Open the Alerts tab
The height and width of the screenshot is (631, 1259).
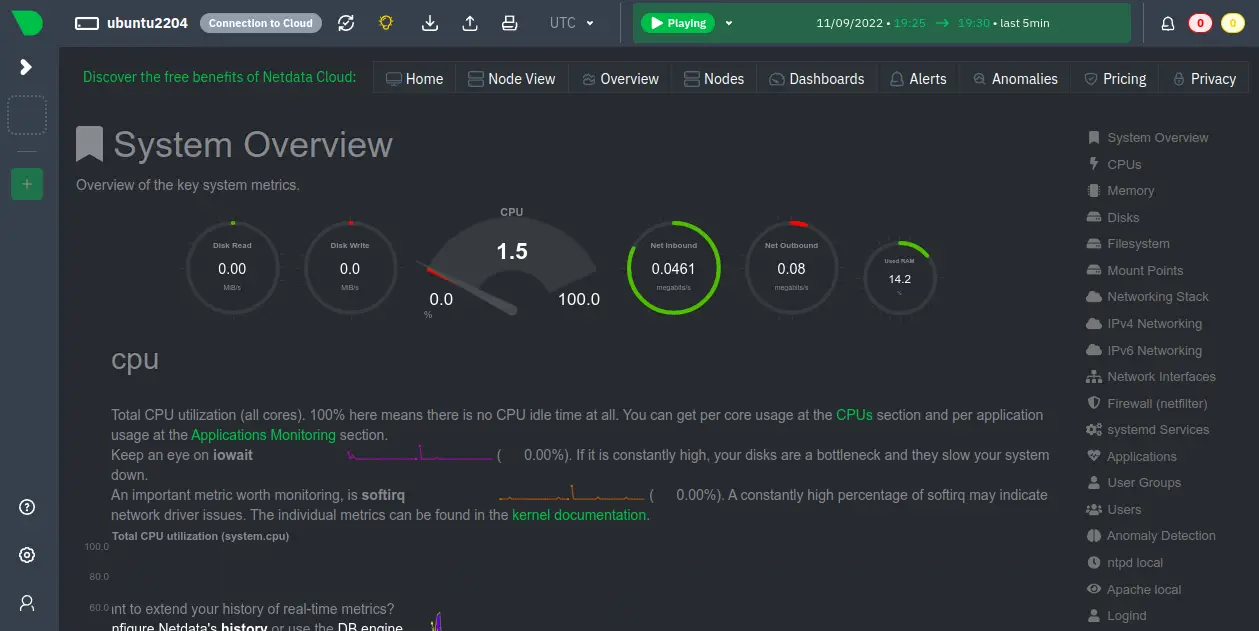pyautogui.click(x=918, y=79)
